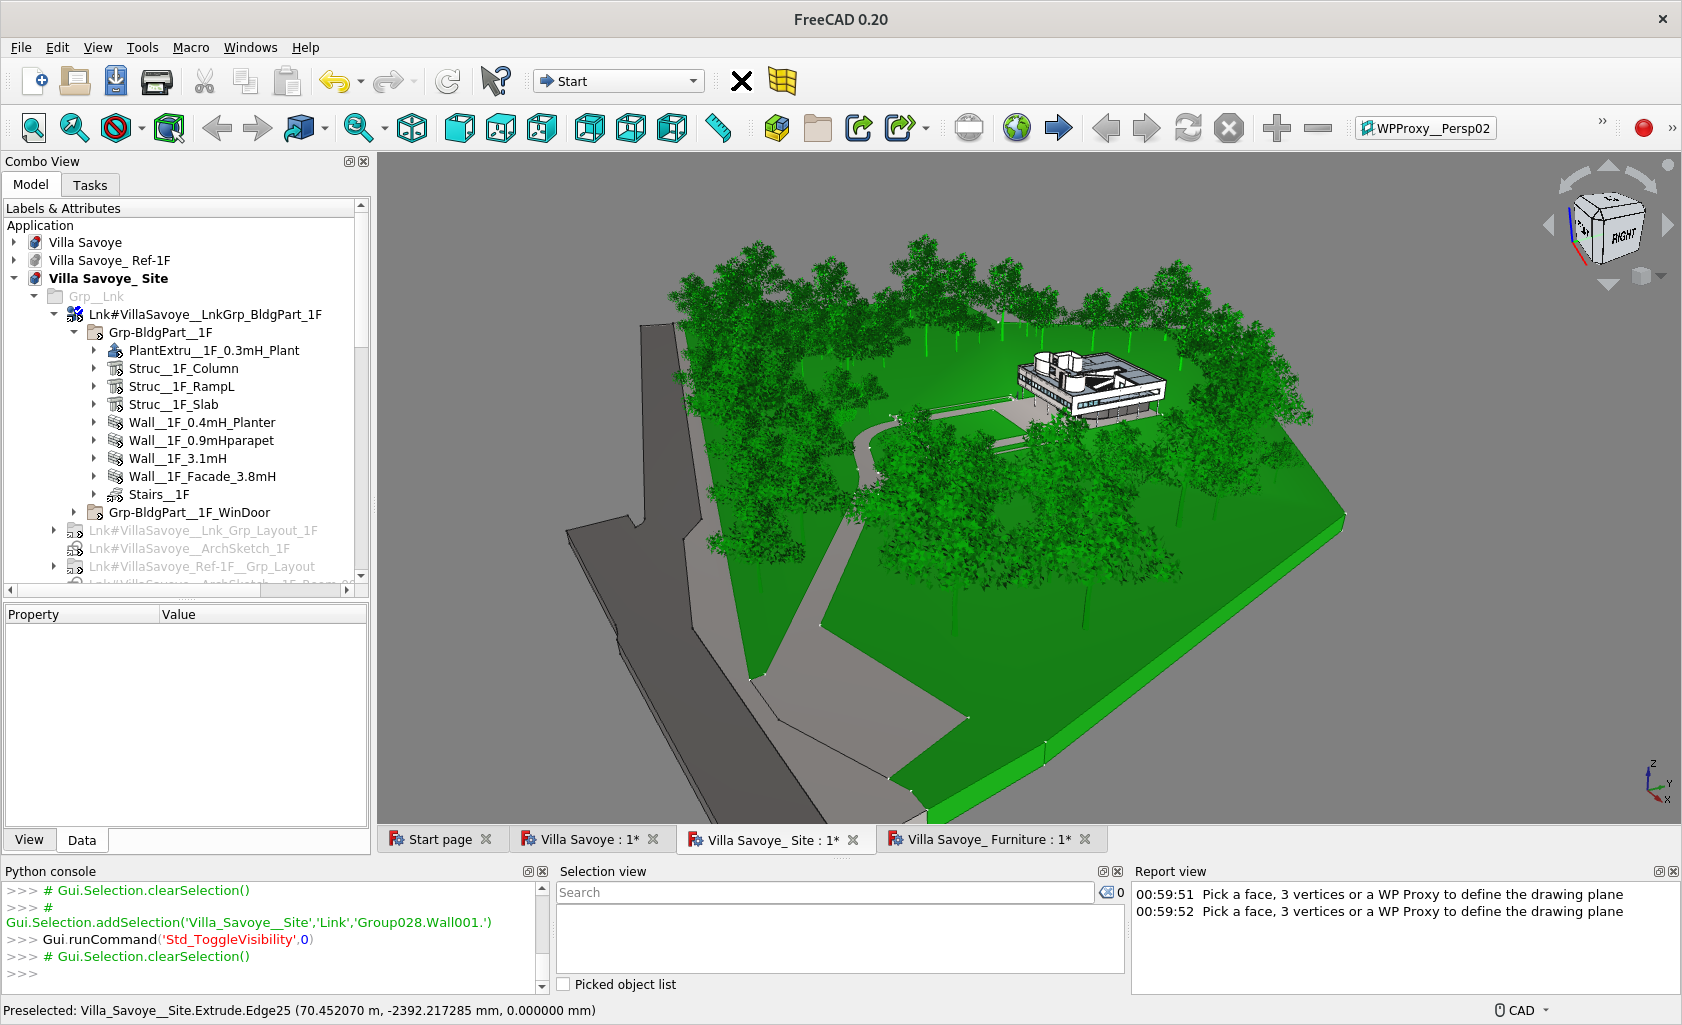The image size is (1682, 1025).
Task: Open the File menu
Action: click(21, 47)
